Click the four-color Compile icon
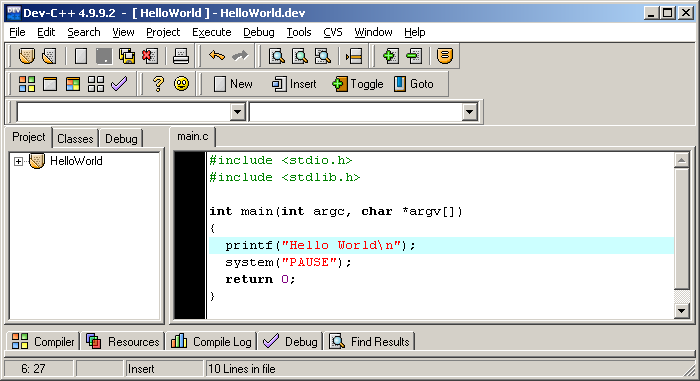700x381 pixels. 27,84
